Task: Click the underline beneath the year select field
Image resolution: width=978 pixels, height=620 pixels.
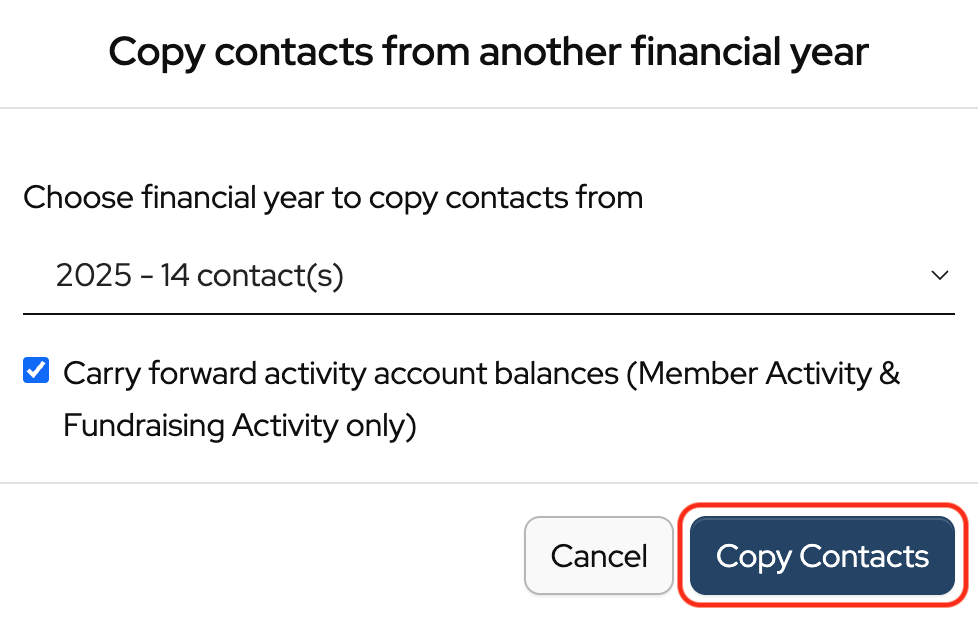Action: tap(488, 313)
